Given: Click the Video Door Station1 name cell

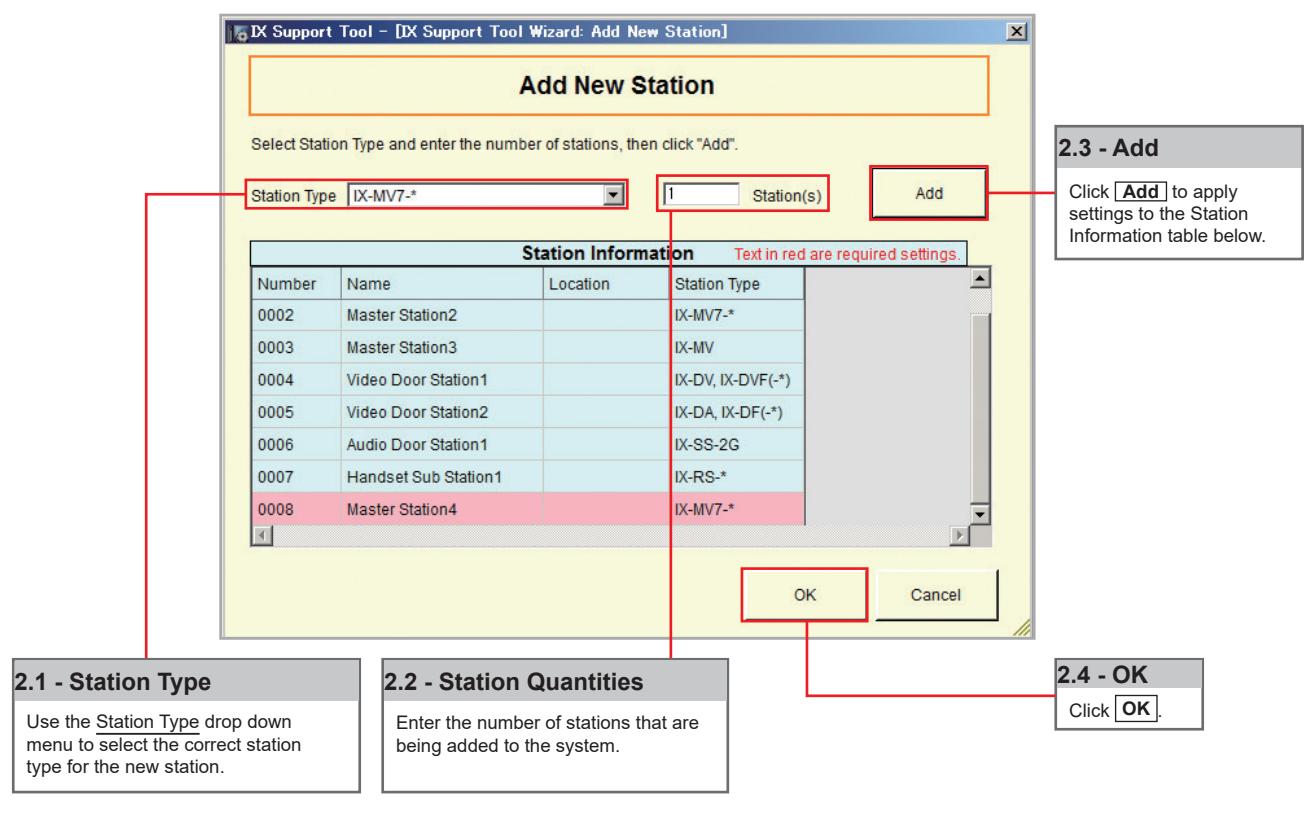Looking at the screenshot, I should [441, 380].
